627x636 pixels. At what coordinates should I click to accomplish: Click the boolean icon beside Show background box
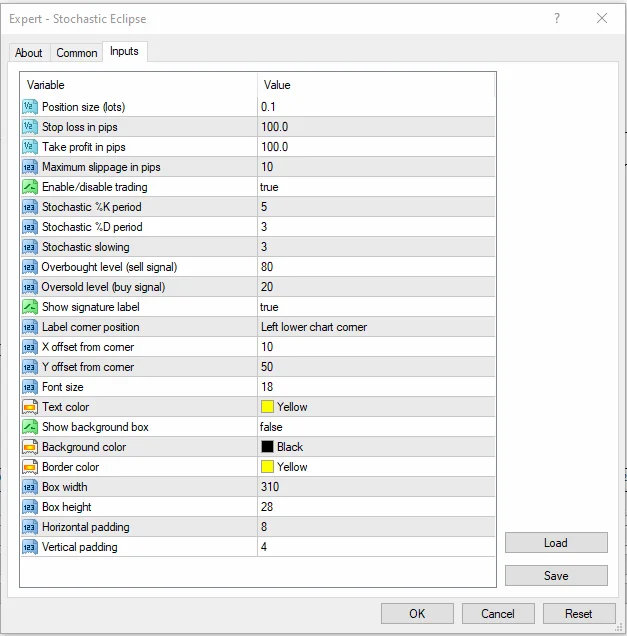[30, 427]
